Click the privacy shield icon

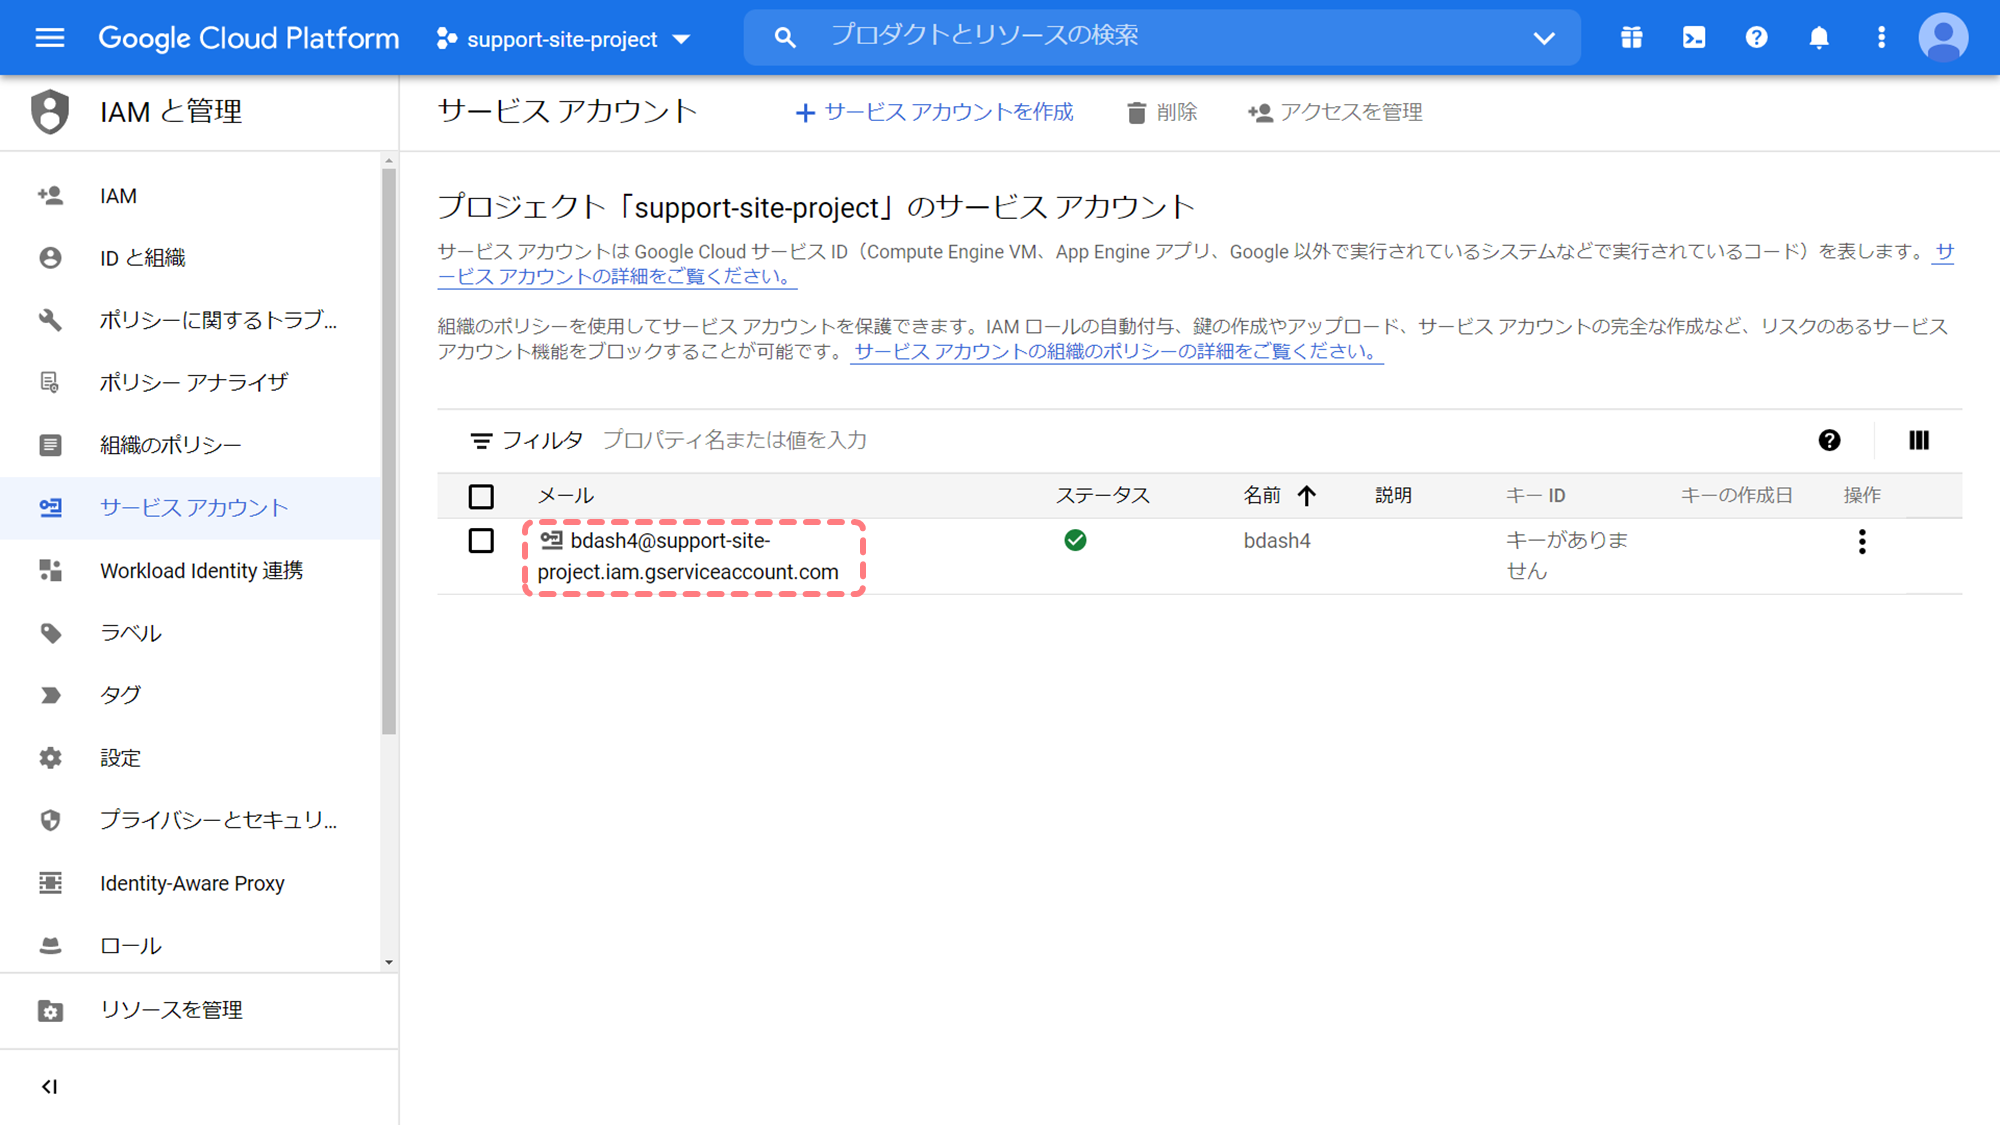(x=50, y=820)
